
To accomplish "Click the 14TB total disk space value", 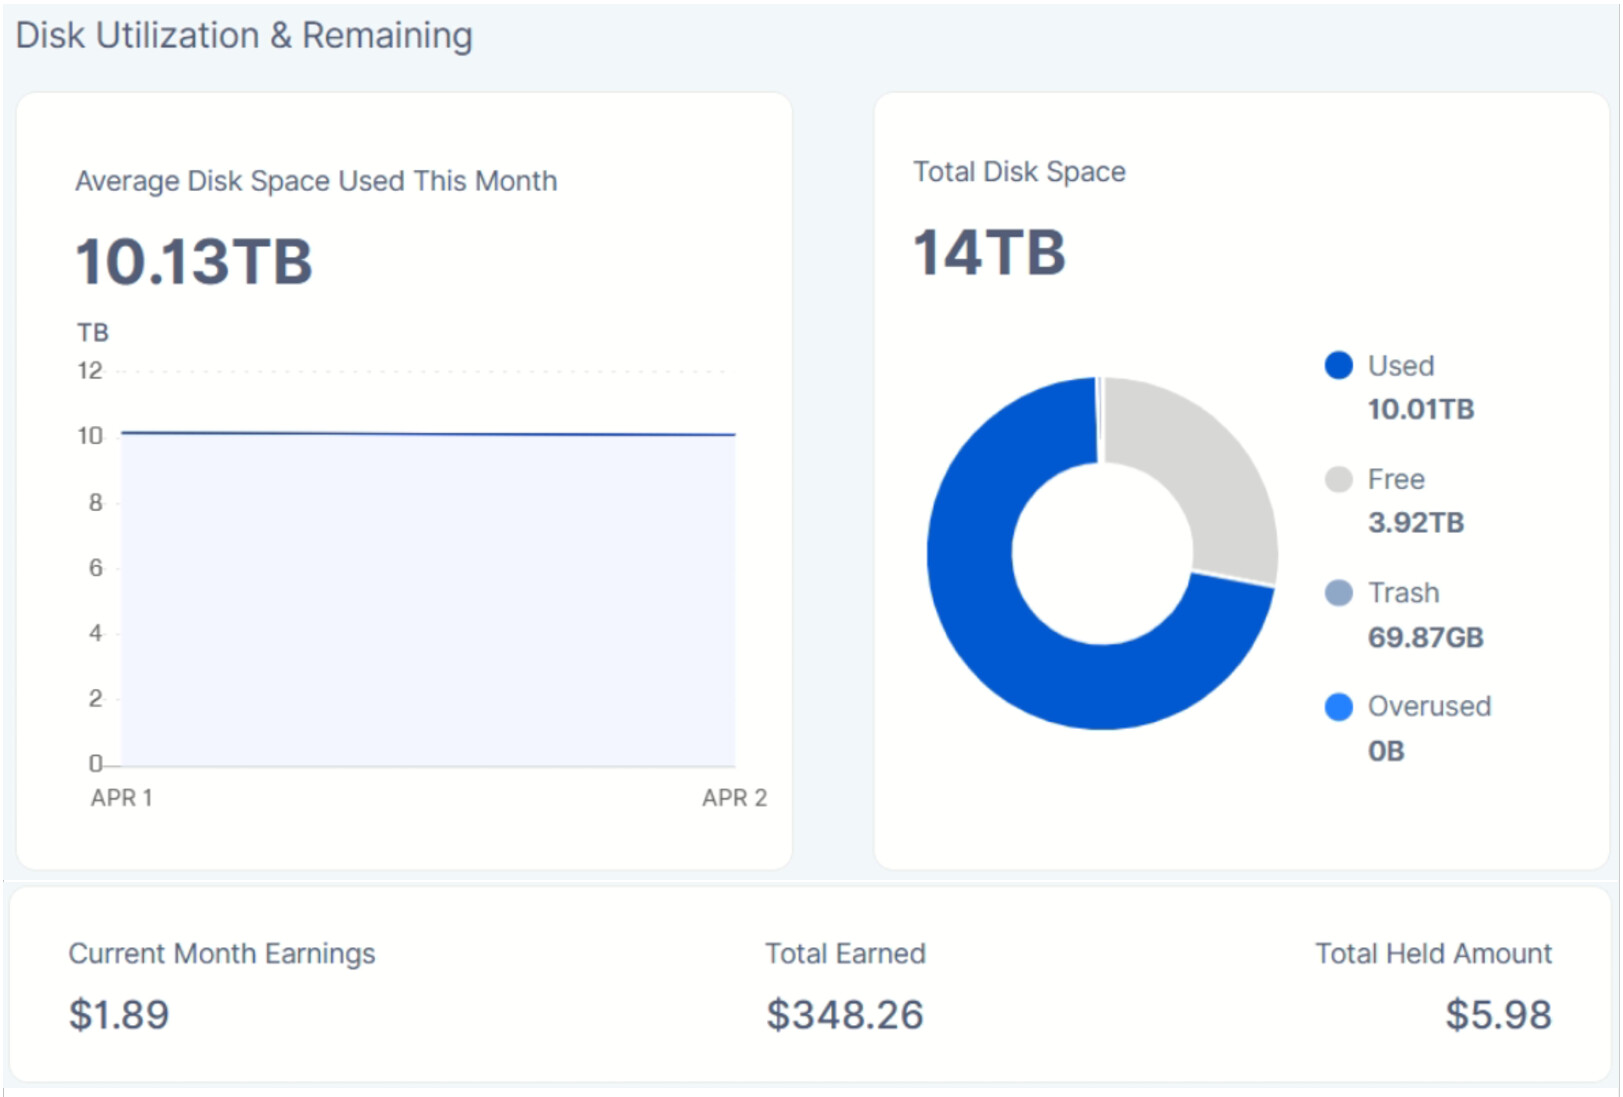I will pyautogui.click(x=989, y=252).
